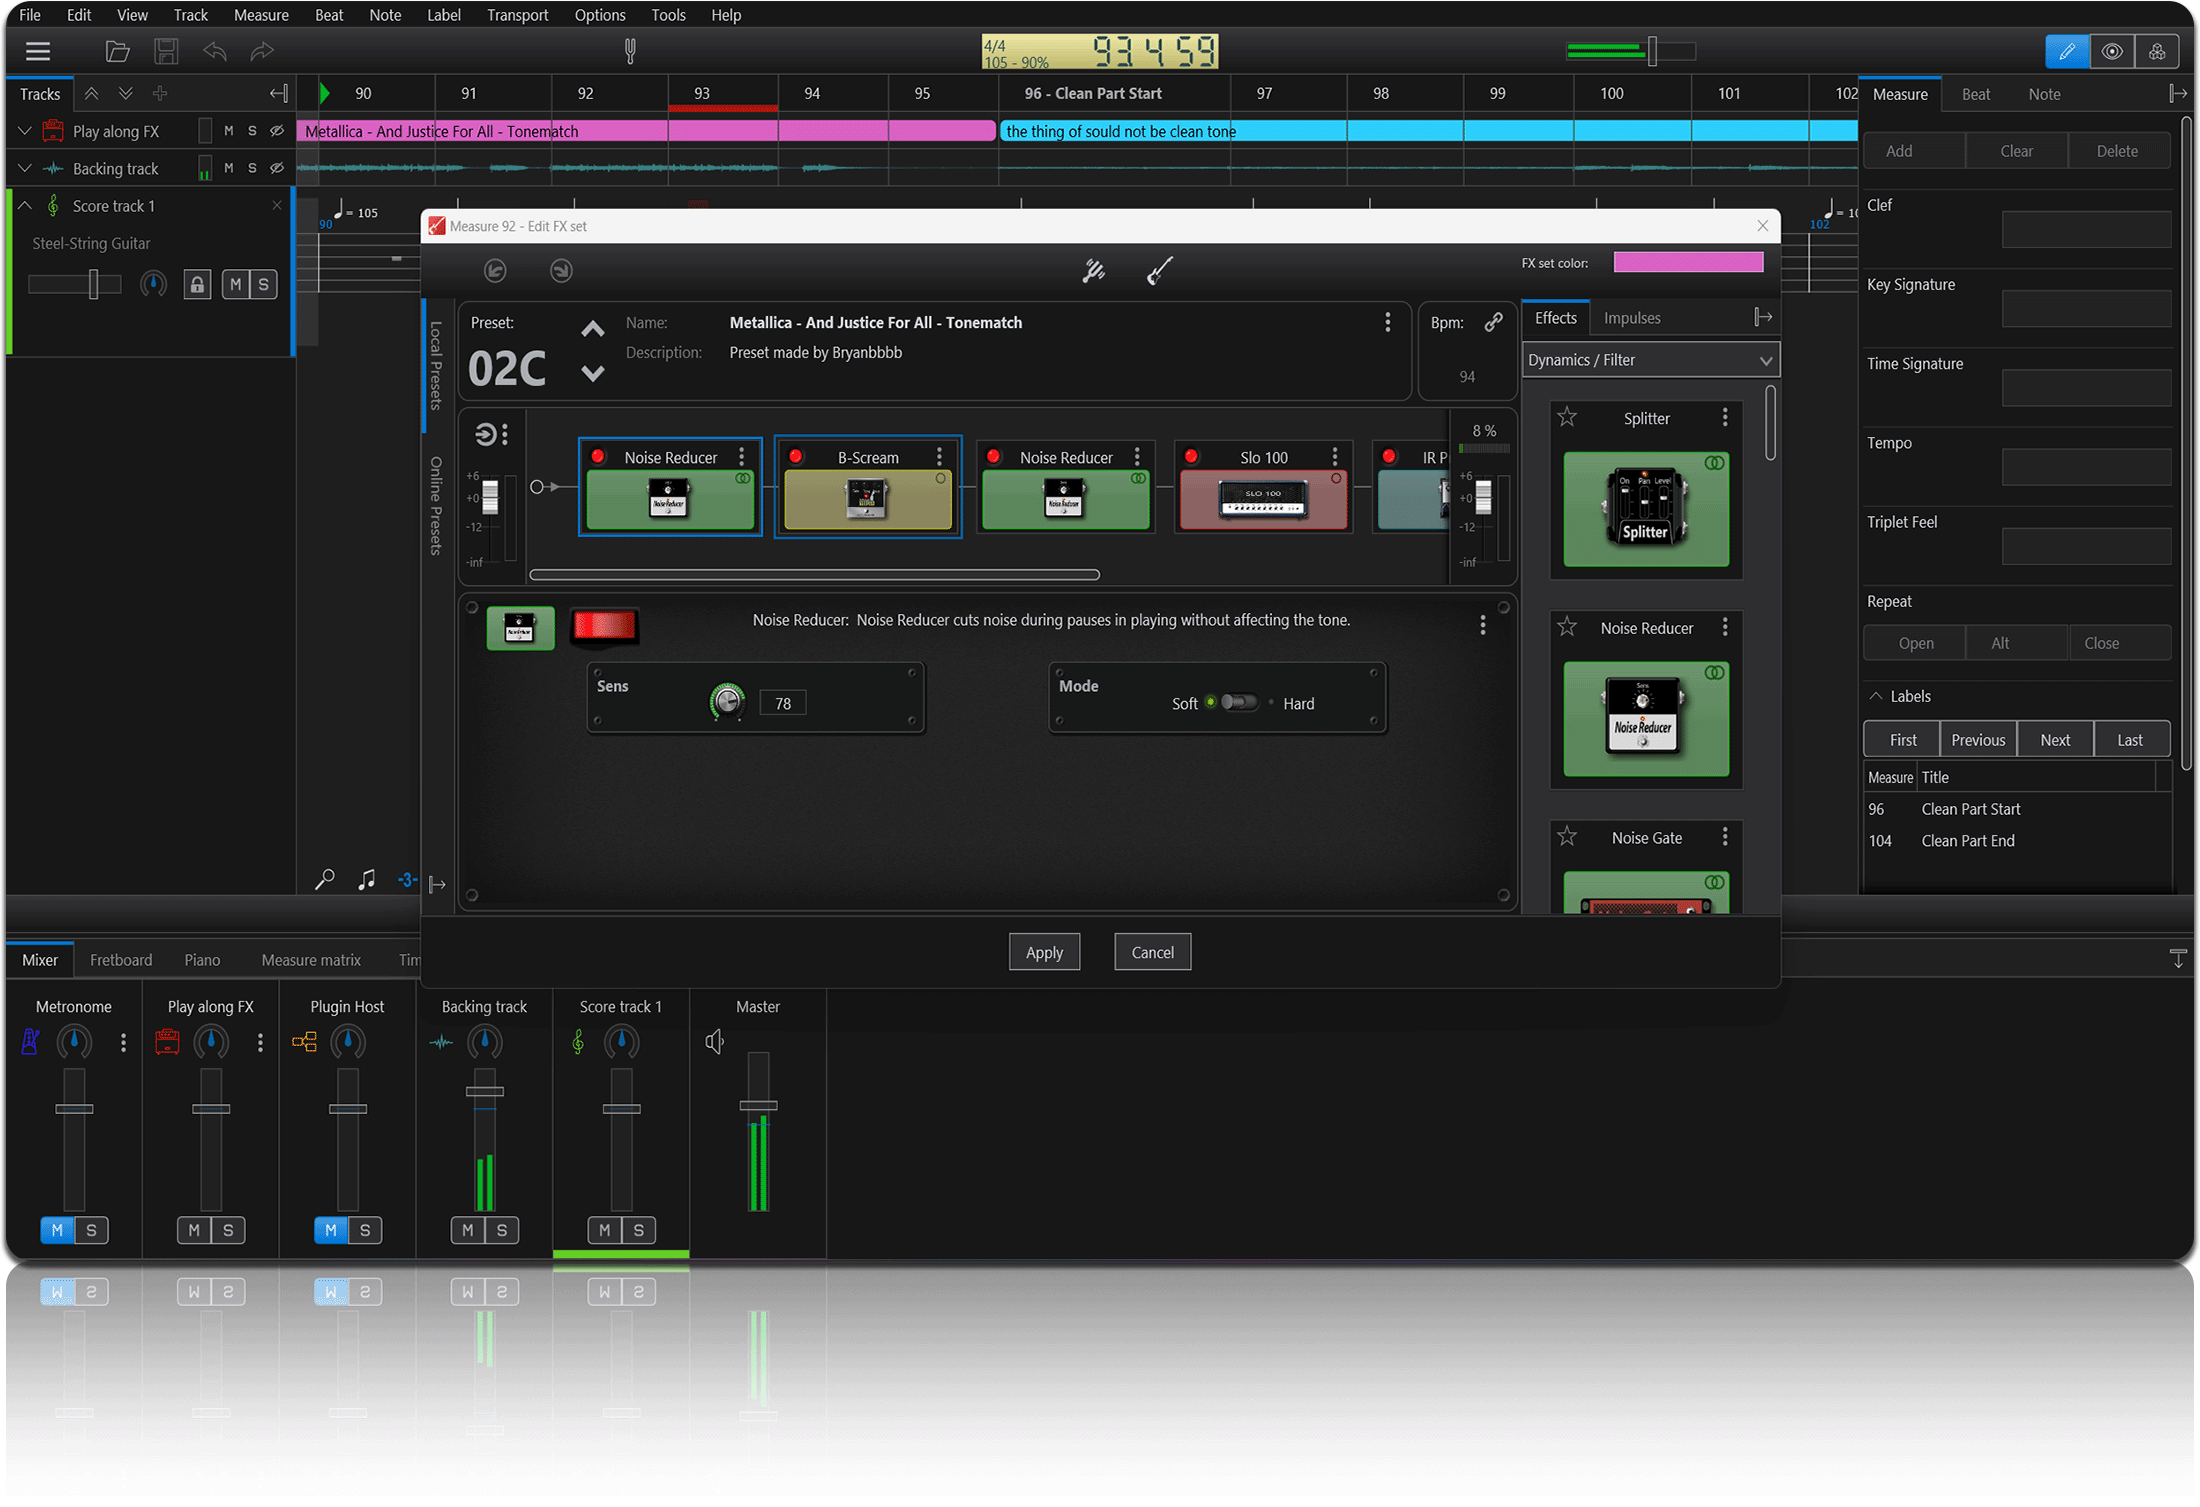This screenshot has width=2200, height=1507.
Task: Click the pencil edit tool icon
Action: (x=2068, y=52)
